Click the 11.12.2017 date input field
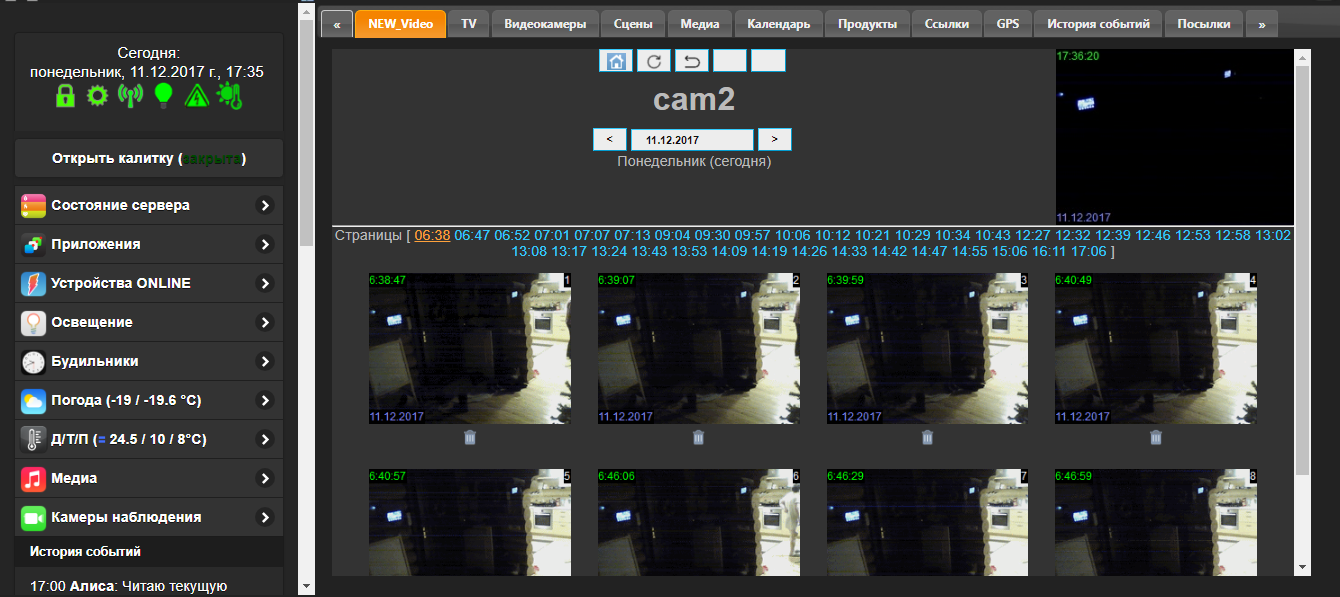 coord(692,140)
